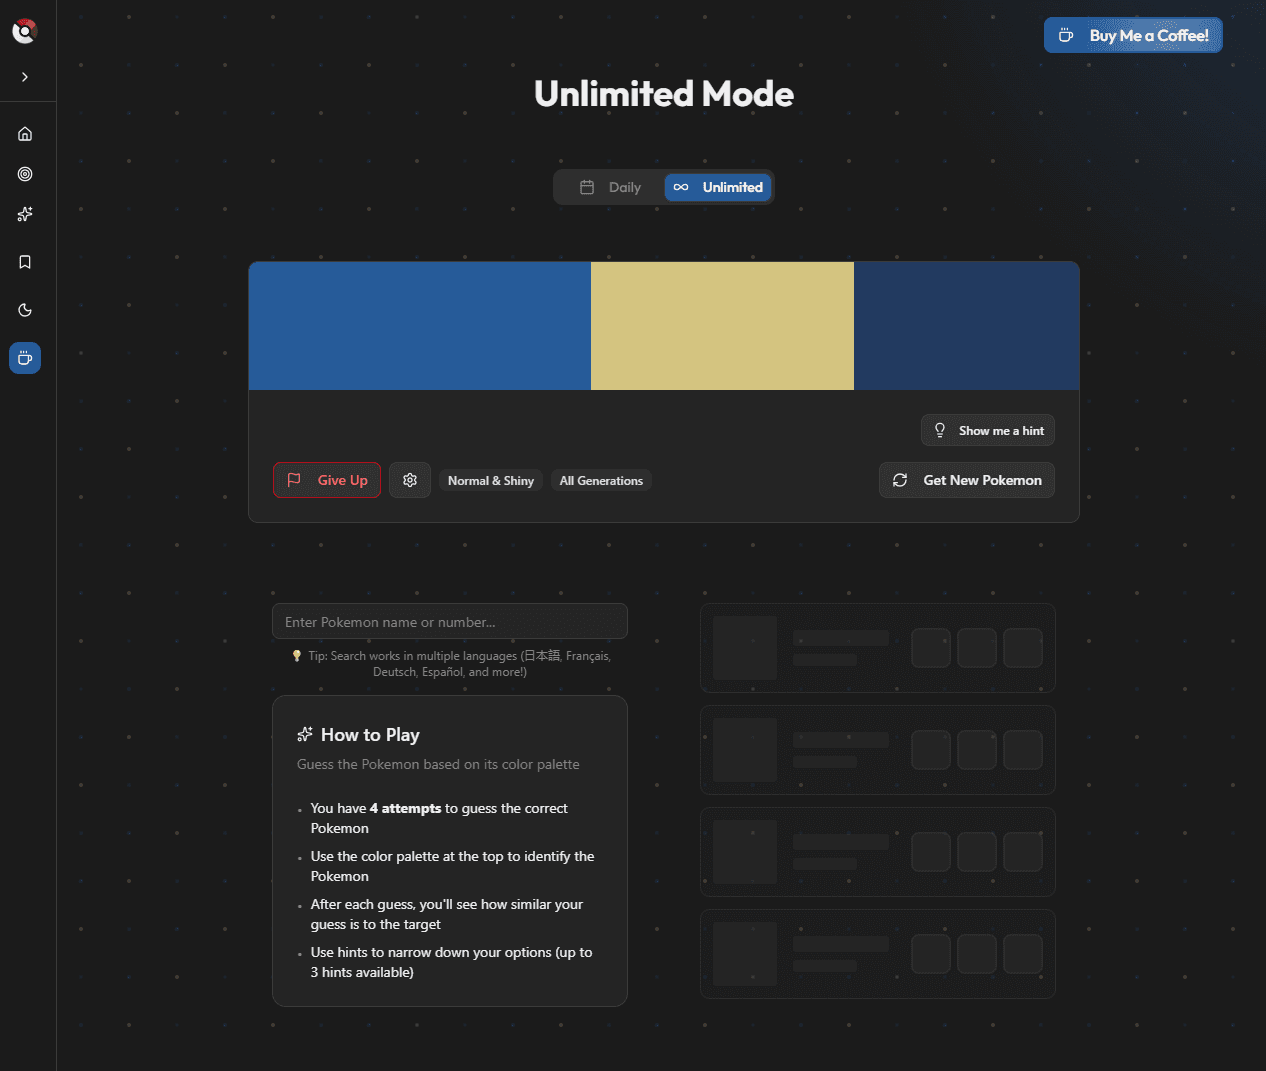Screen dimensions: 1266x1071
Task: Click the Pokeball logo in the sidebar
Action: pos(25,32)
